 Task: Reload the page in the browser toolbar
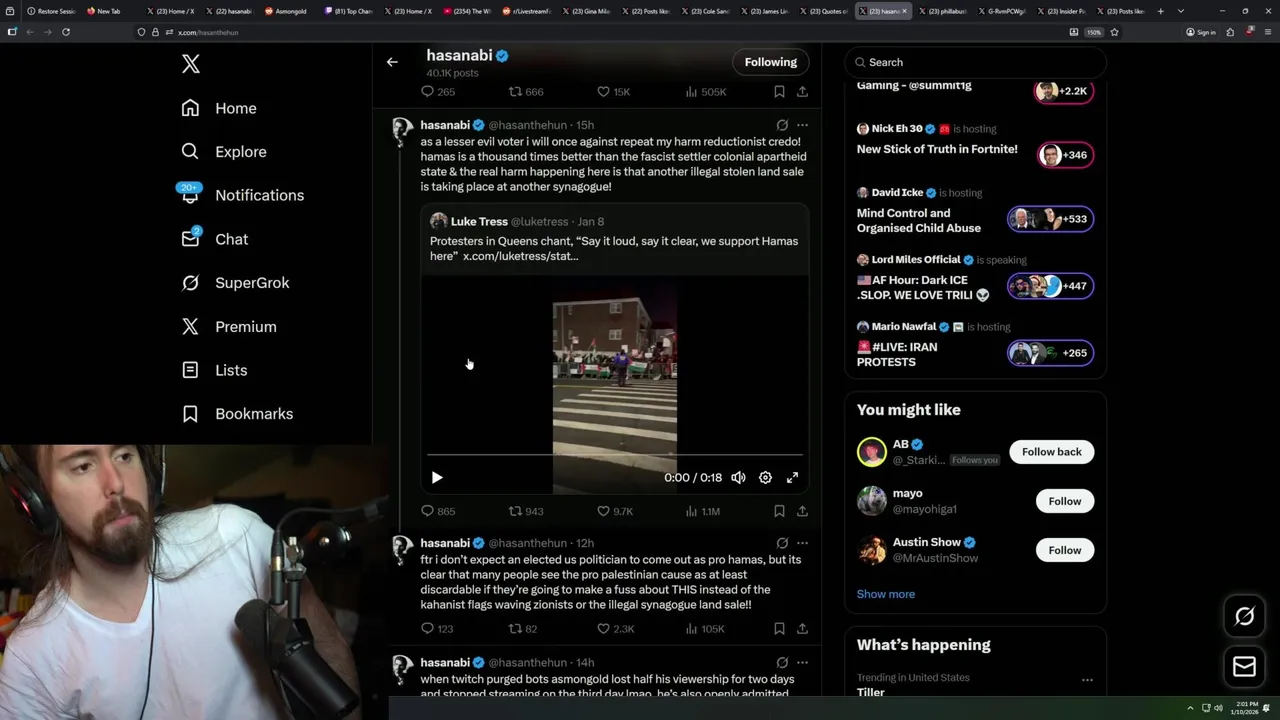pyautogui.click(x=66, y=32)
